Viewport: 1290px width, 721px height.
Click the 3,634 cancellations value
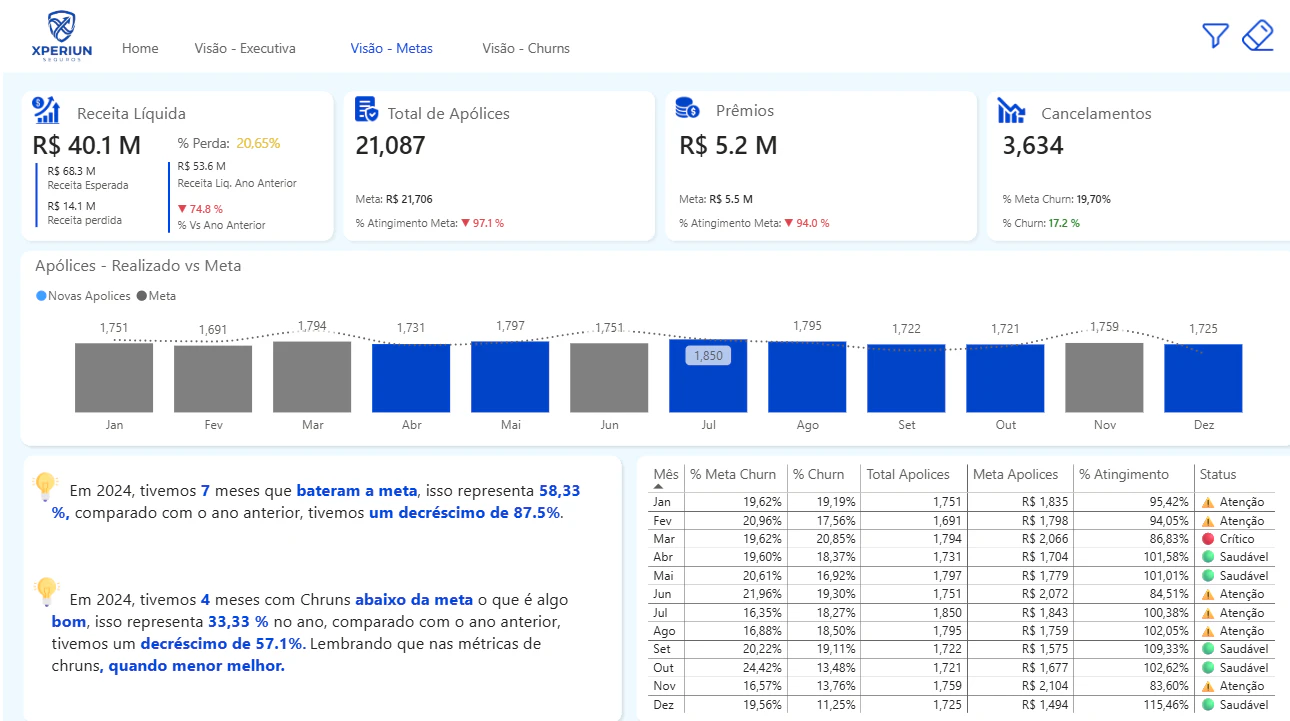[x=1033, y=145]
